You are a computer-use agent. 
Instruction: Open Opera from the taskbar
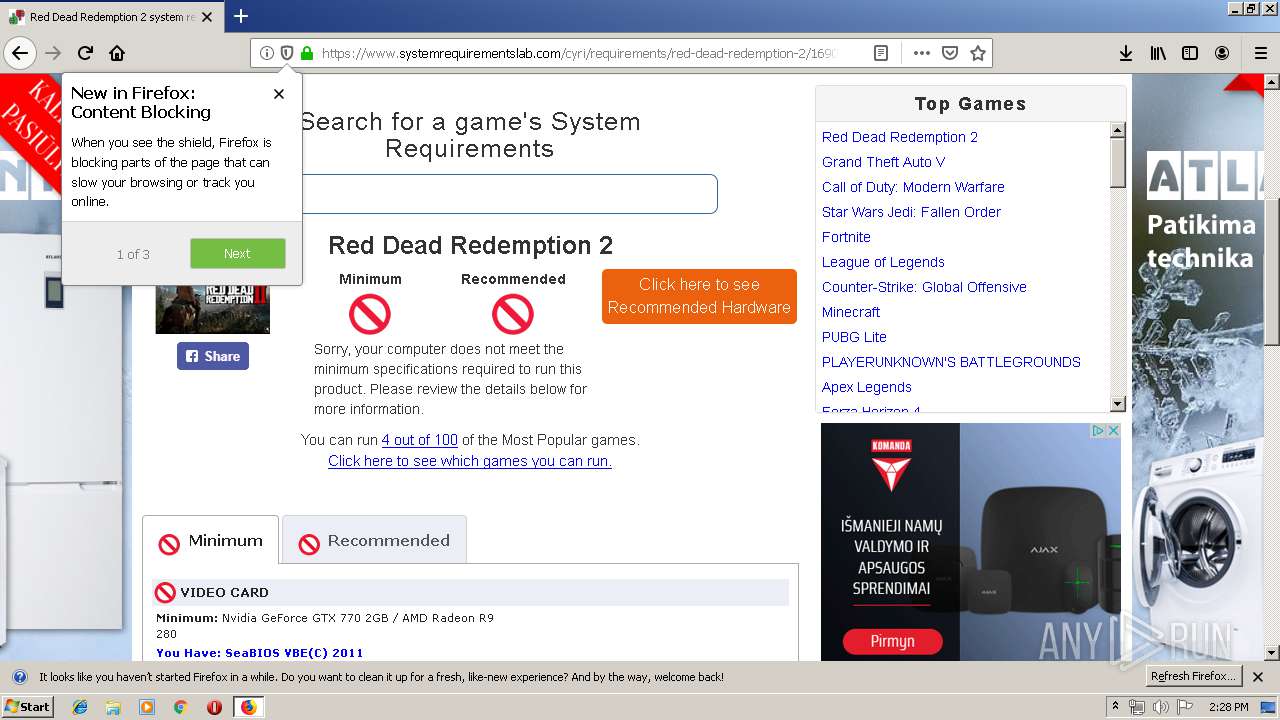pyautogui.click(x=214, y=707)
